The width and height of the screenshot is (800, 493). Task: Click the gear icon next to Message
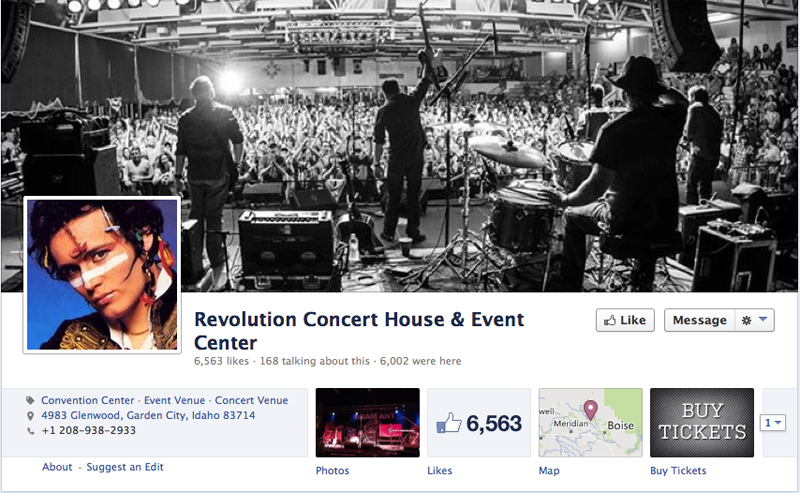[x=746, y=321]
